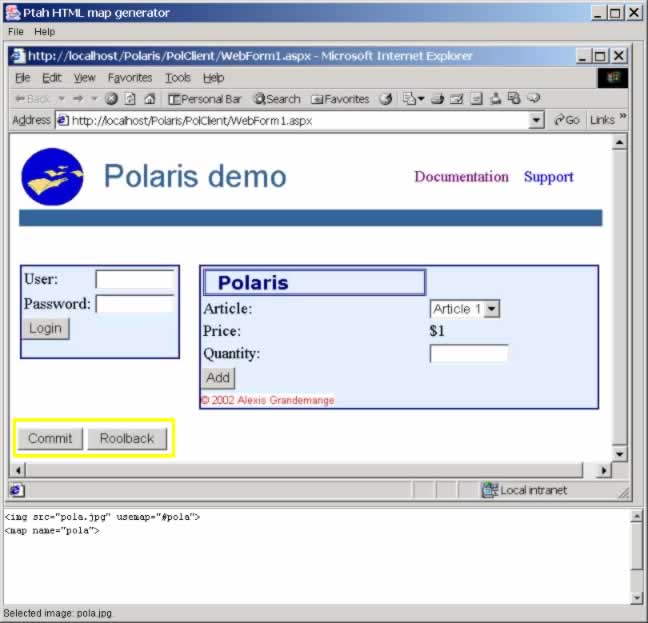
Task: Expand the address bar dropdown
Action: click(x=536, y=121)
